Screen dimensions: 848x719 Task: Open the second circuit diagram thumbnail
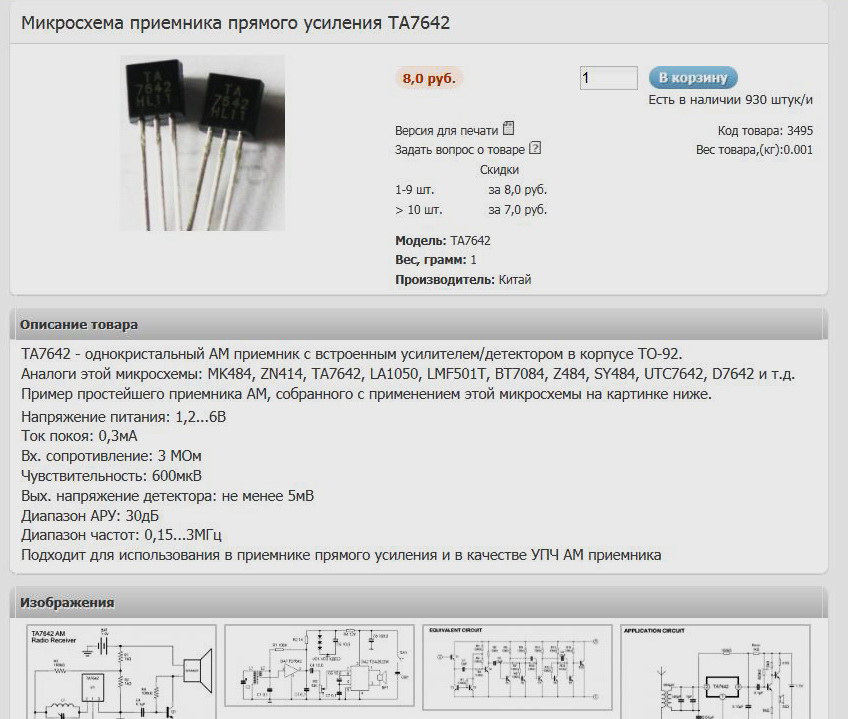coord(319,665)
